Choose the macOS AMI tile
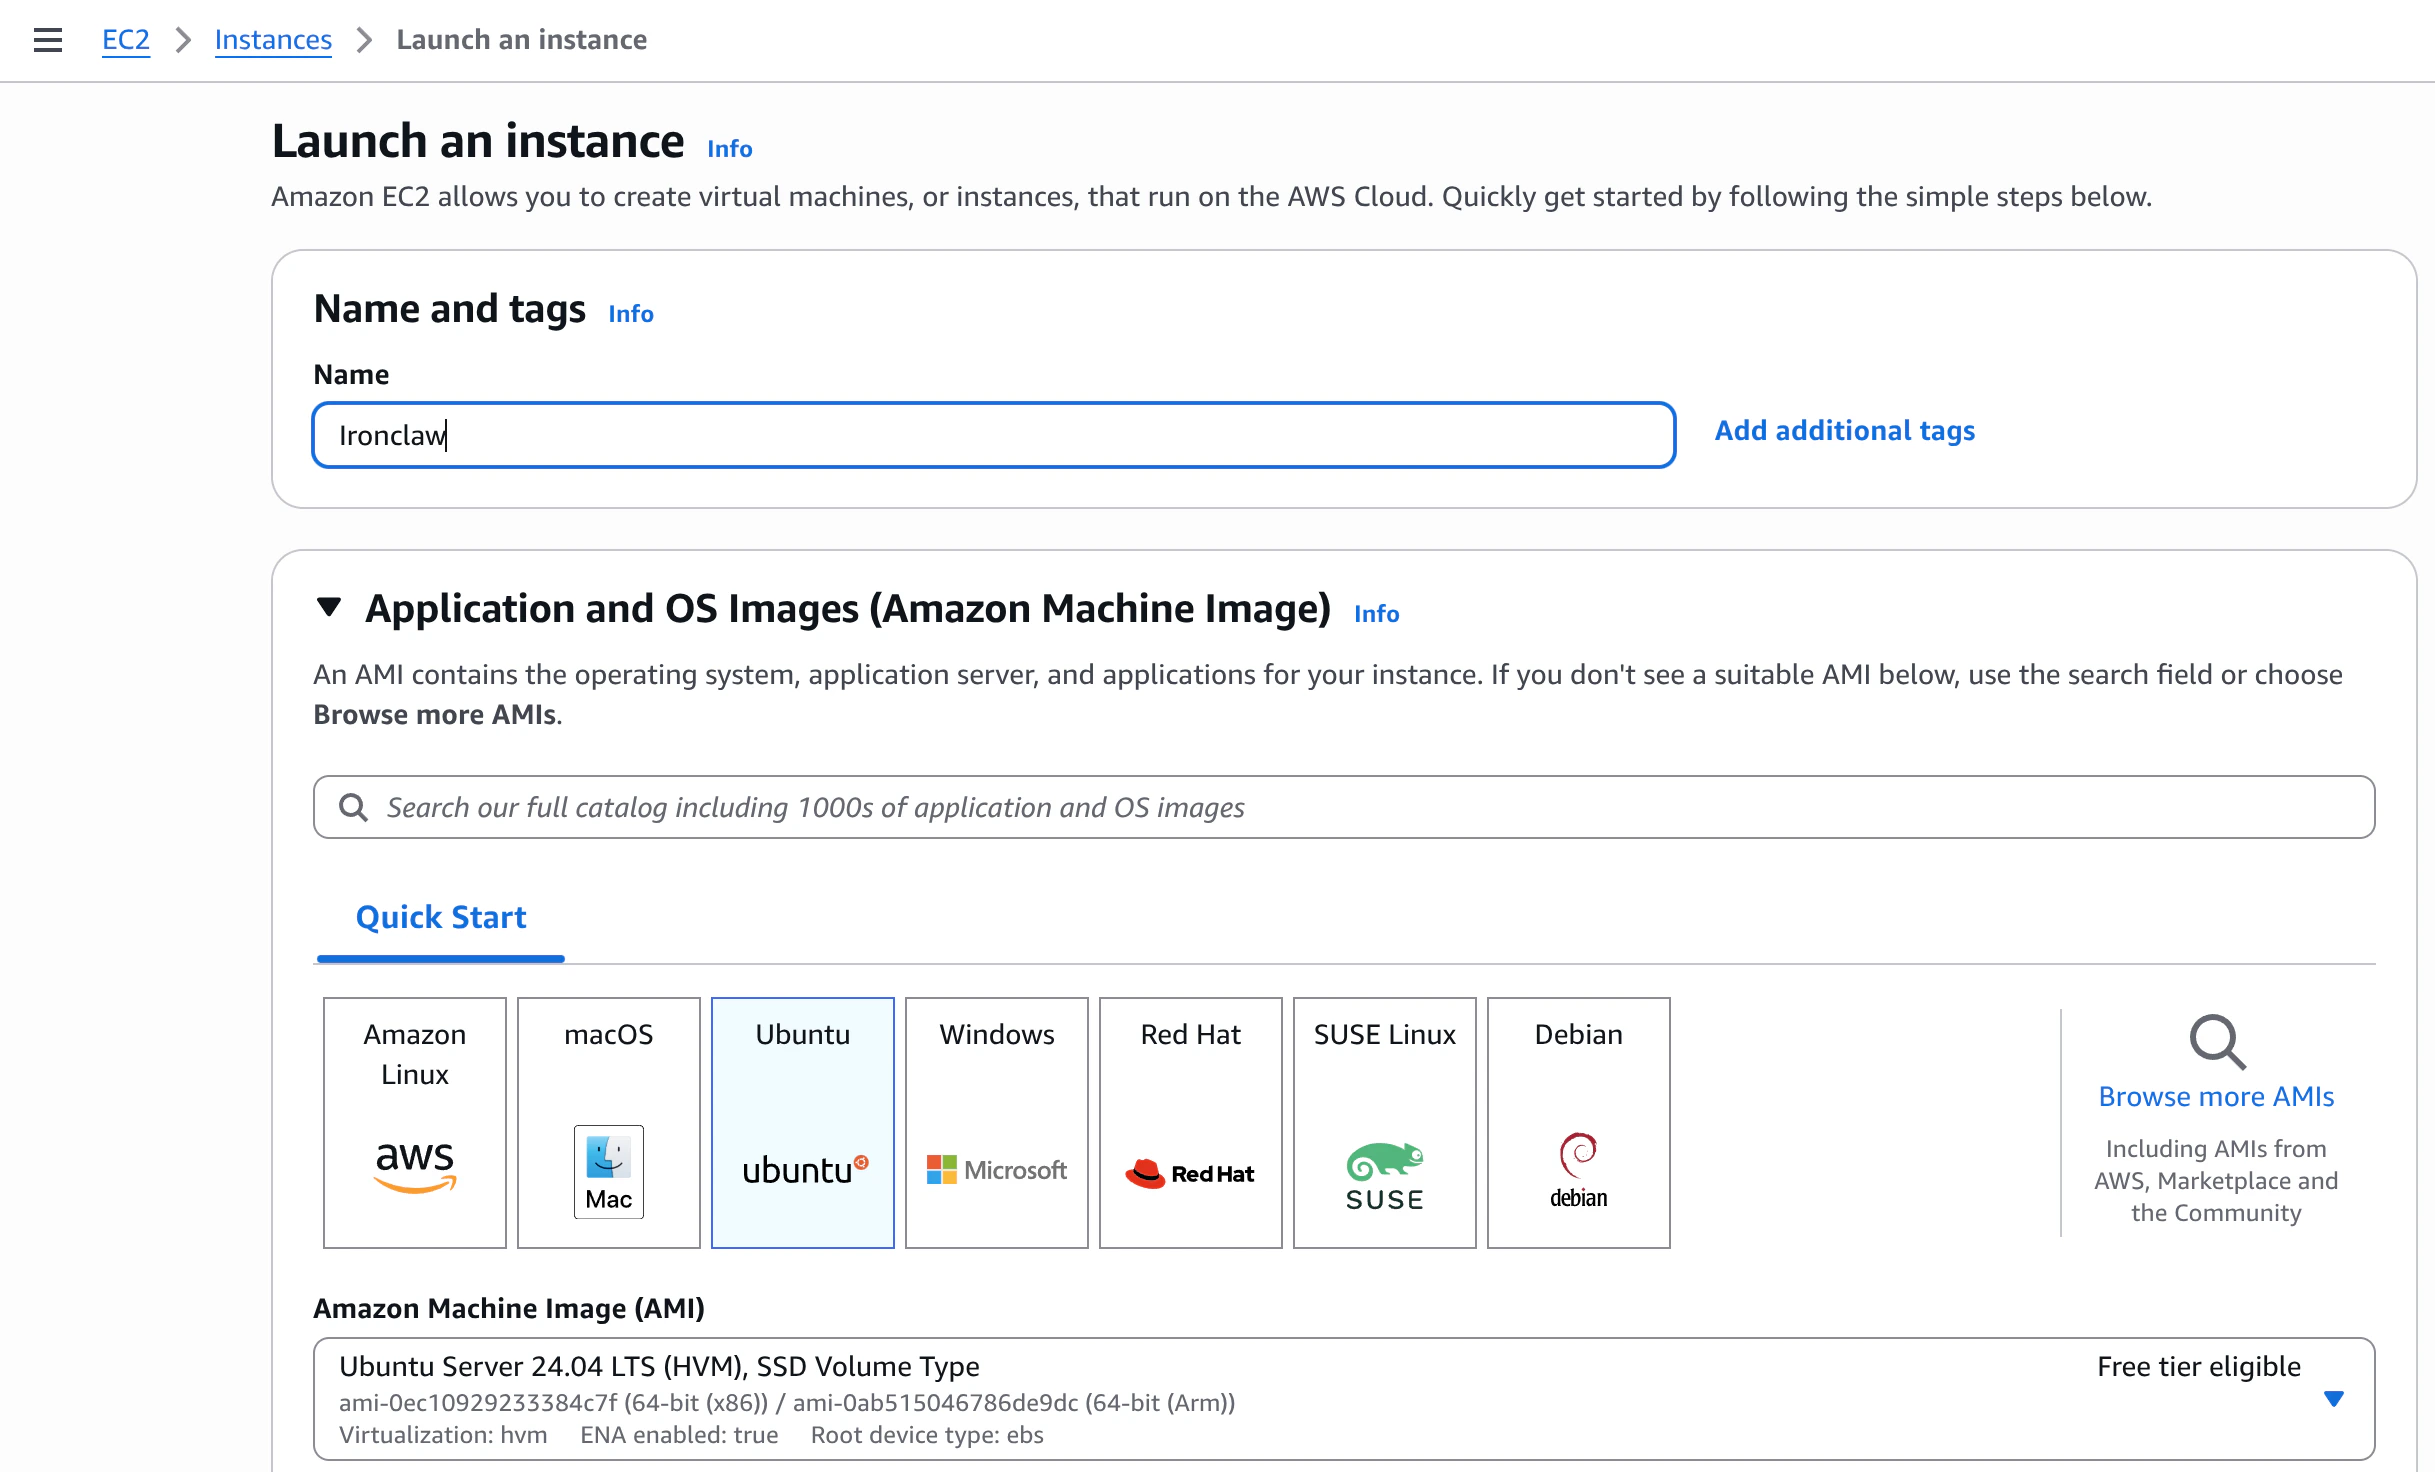Viewport: 2435px width, 1472px height. point(608,1122)
